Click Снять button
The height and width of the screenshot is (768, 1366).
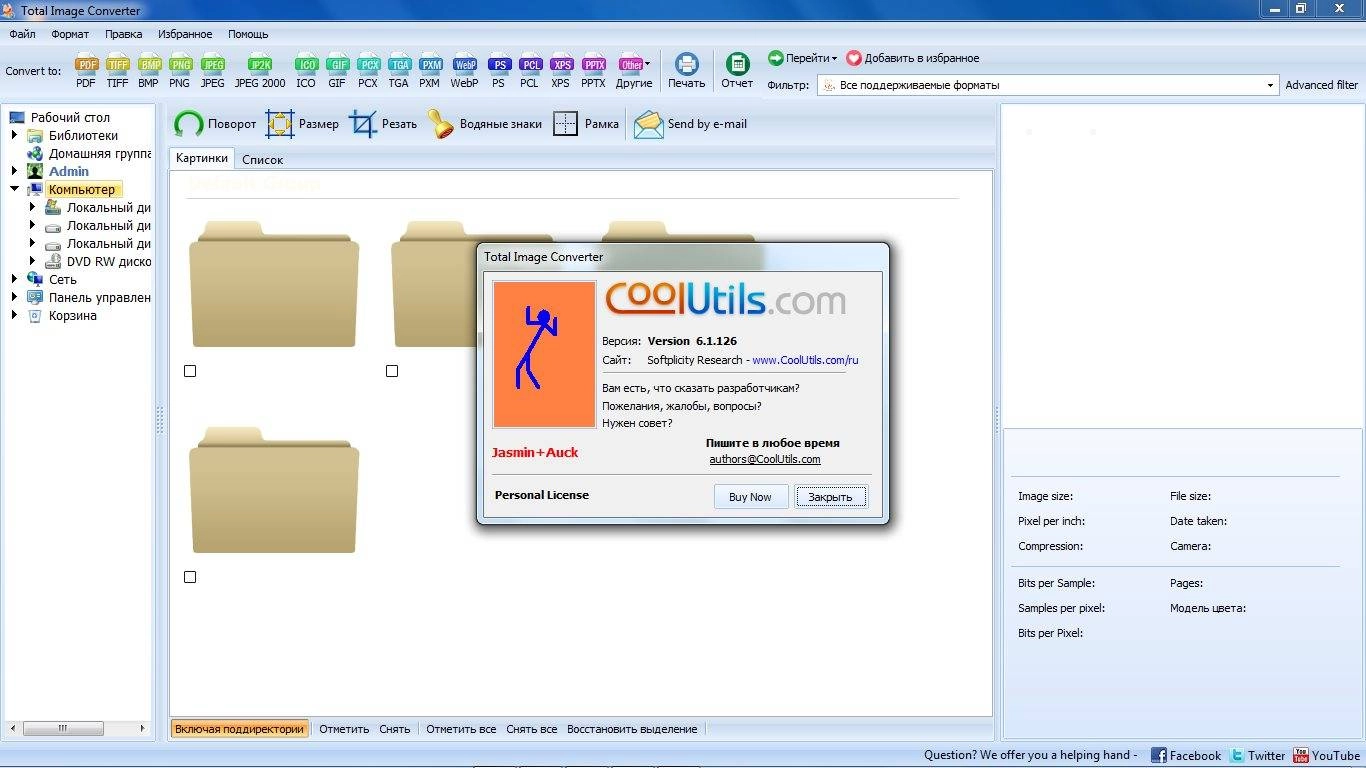395,729
